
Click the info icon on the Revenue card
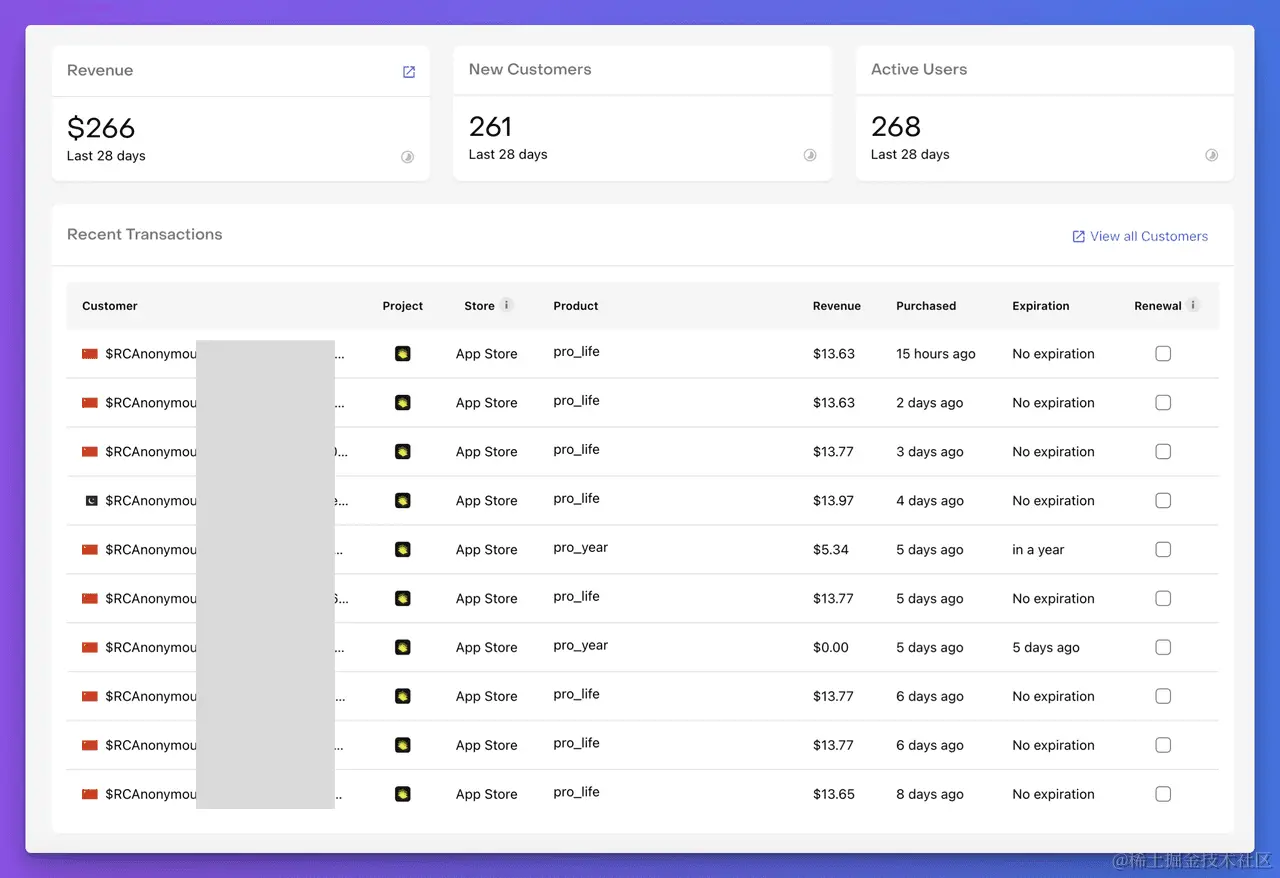(x=407, y=157)
